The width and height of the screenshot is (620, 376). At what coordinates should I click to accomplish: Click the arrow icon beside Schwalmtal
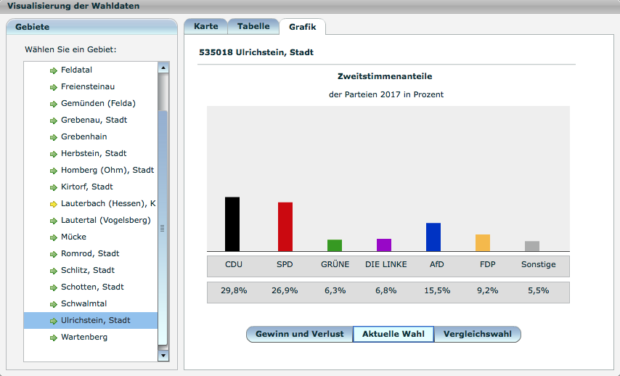click(53, 304)
